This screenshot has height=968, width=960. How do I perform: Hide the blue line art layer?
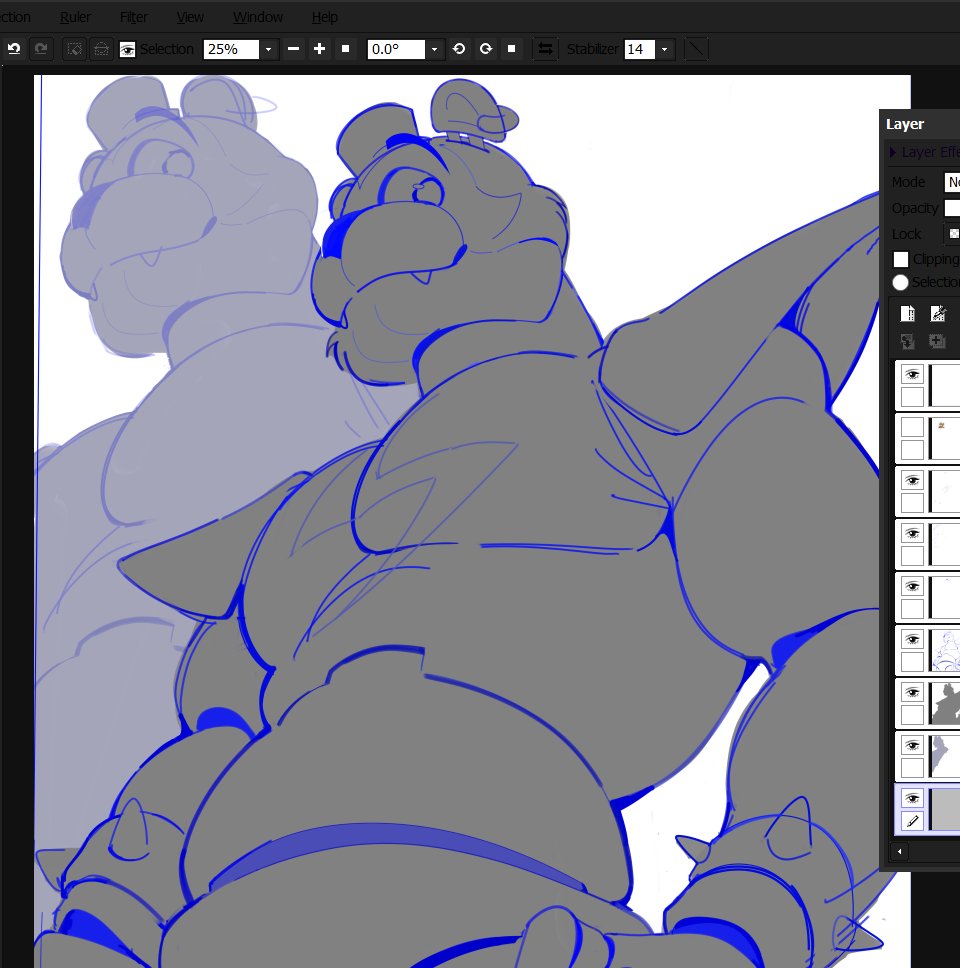(x=912, y=640)
